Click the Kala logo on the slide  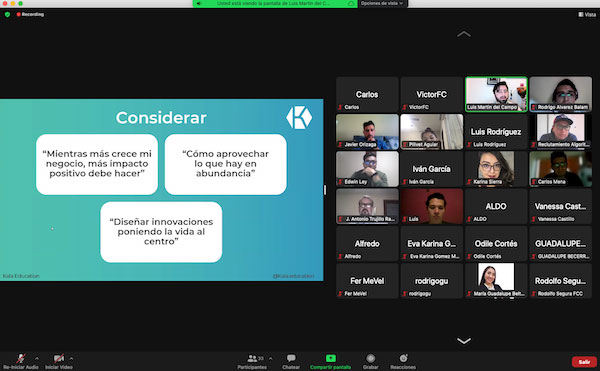coord(299,118)
